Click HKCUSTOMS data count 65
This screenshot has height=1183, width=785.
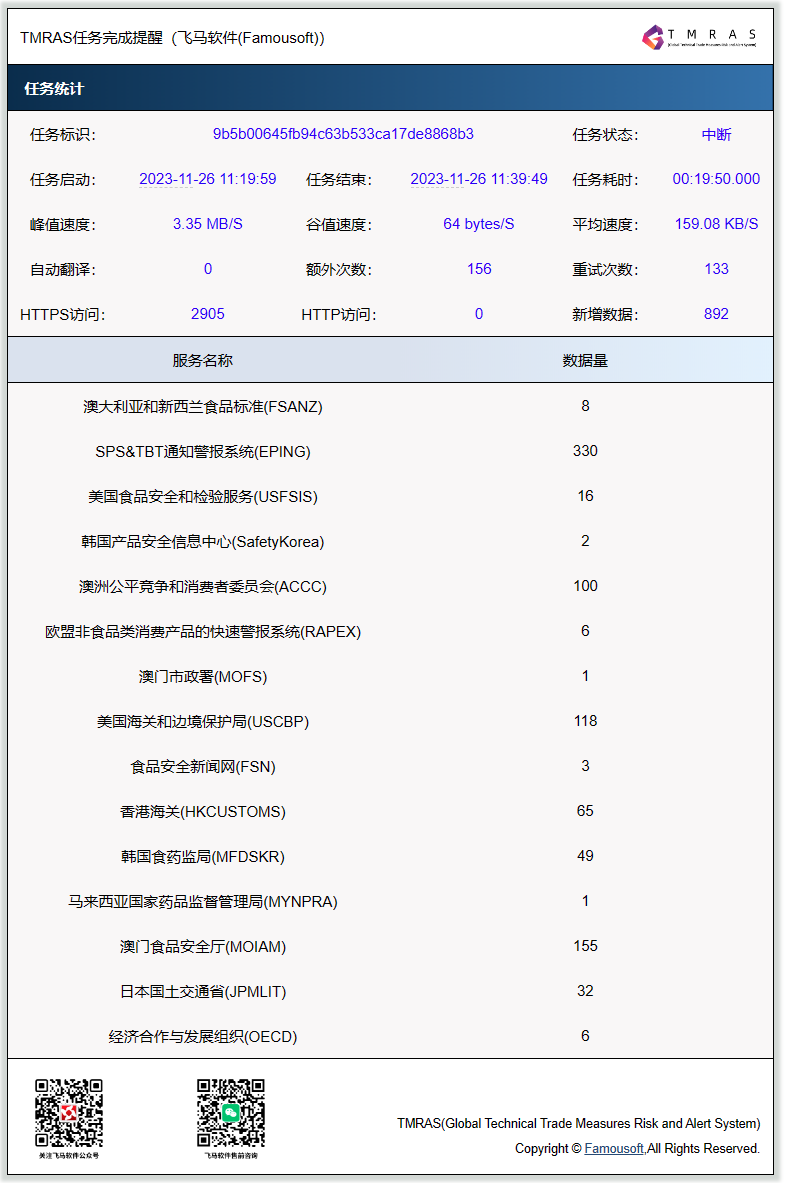tap(585, 811)
